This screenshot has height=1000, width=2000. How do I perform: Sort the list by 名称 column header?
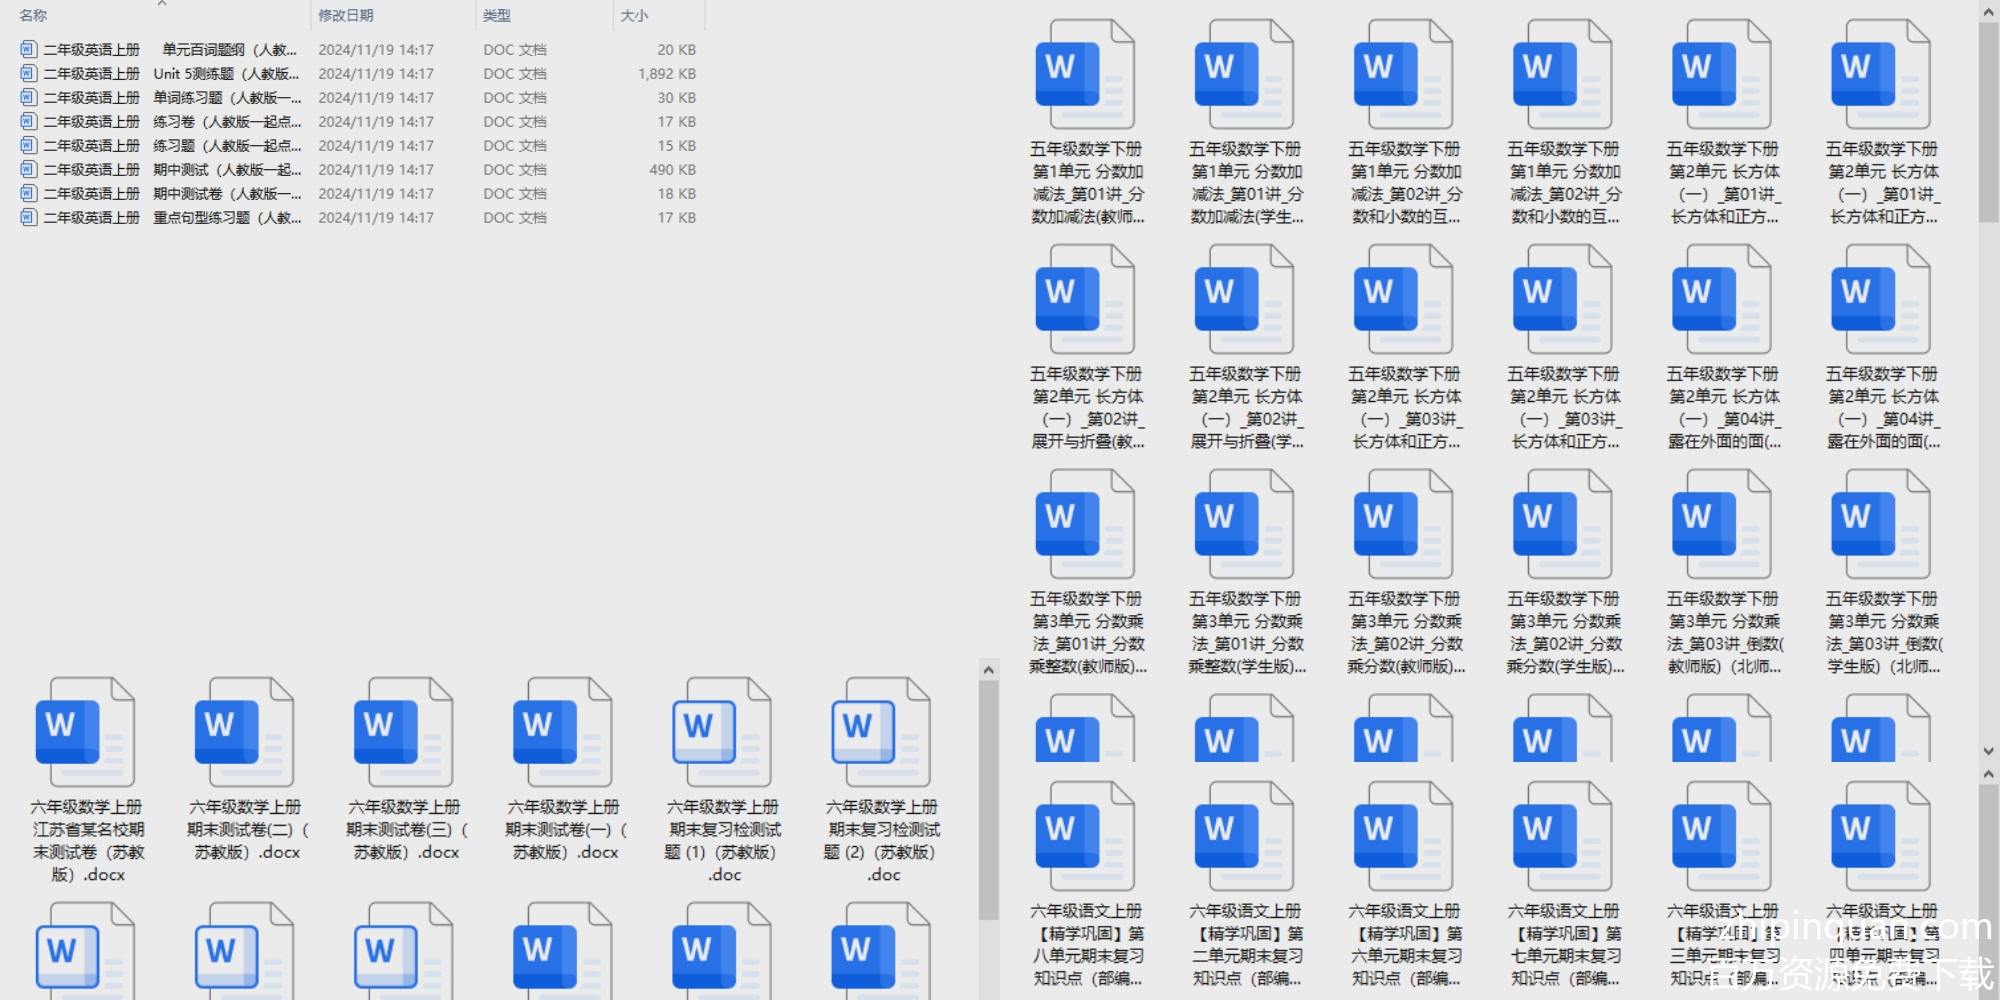click(x=33, y=15)
